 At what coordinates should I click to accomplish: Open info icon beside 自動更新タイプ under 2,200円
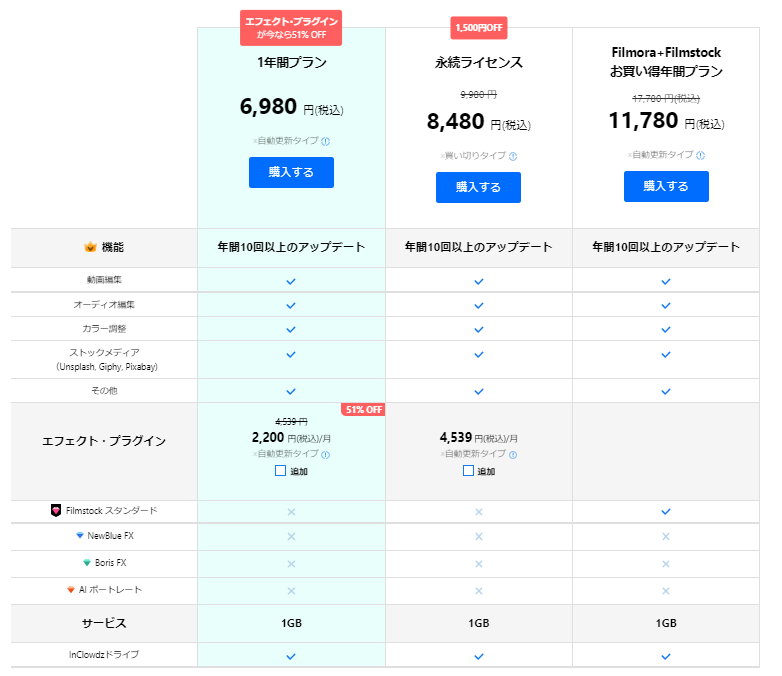click(x=326, y=454)
